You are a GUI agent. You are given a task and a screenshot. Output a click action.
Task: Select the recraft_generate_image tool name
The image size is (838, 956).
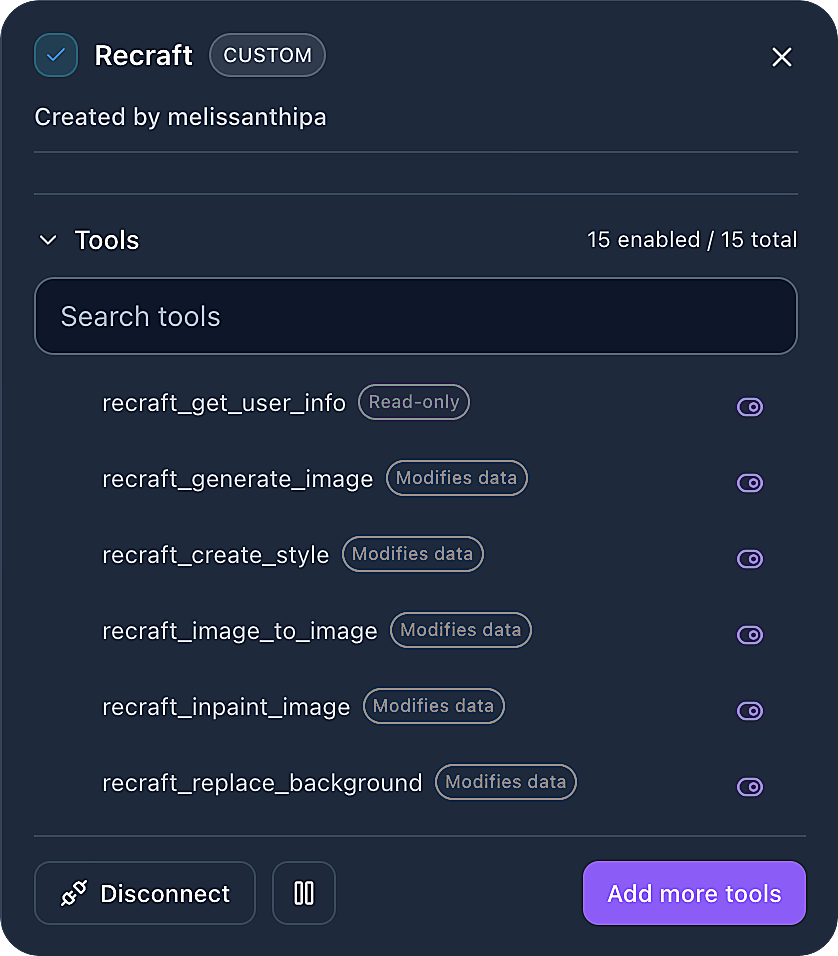click(238, 479)
